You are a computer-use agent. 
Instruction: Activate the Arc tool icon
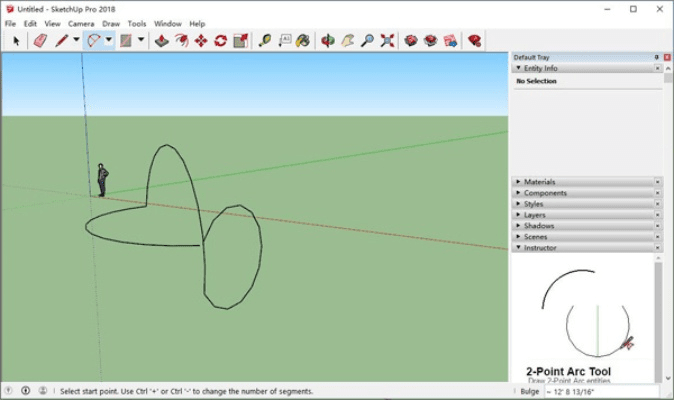point(94,41)
